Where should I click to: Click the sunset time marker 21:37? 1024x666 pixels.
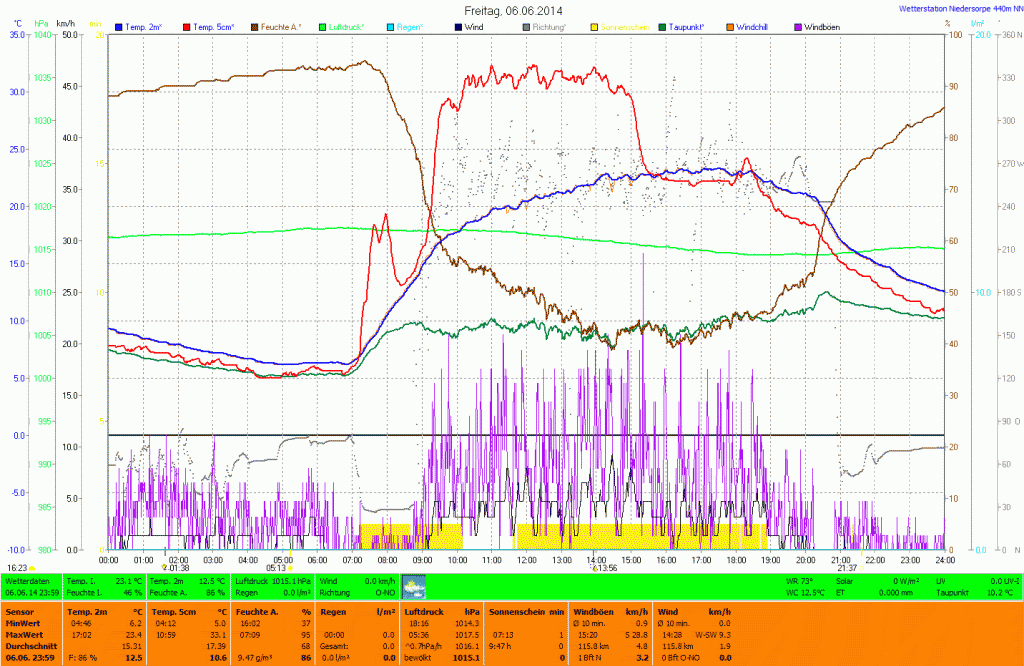point(847,567)
